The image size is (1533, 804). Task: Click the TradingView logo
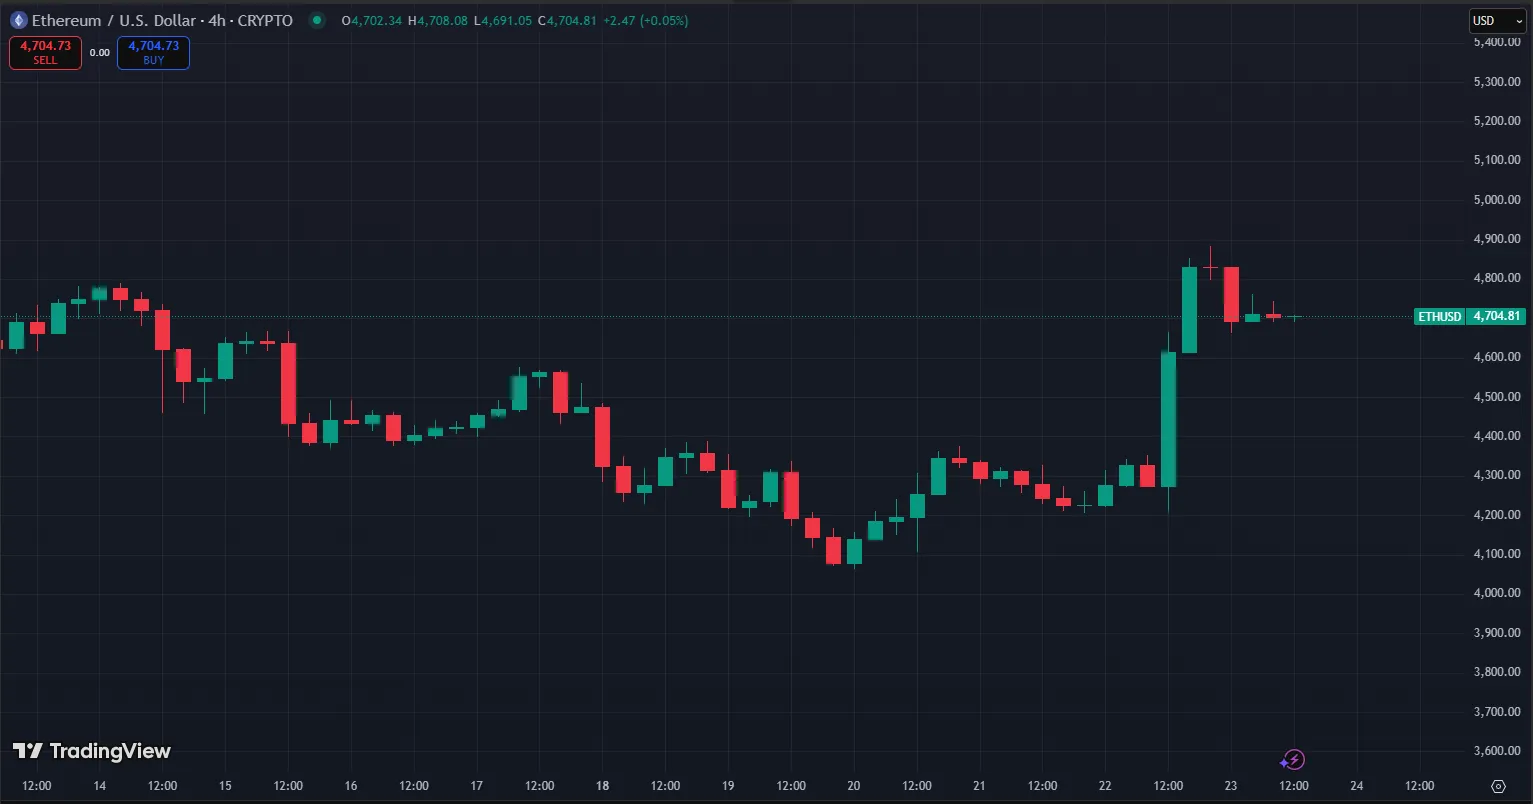tap(91, 751)
